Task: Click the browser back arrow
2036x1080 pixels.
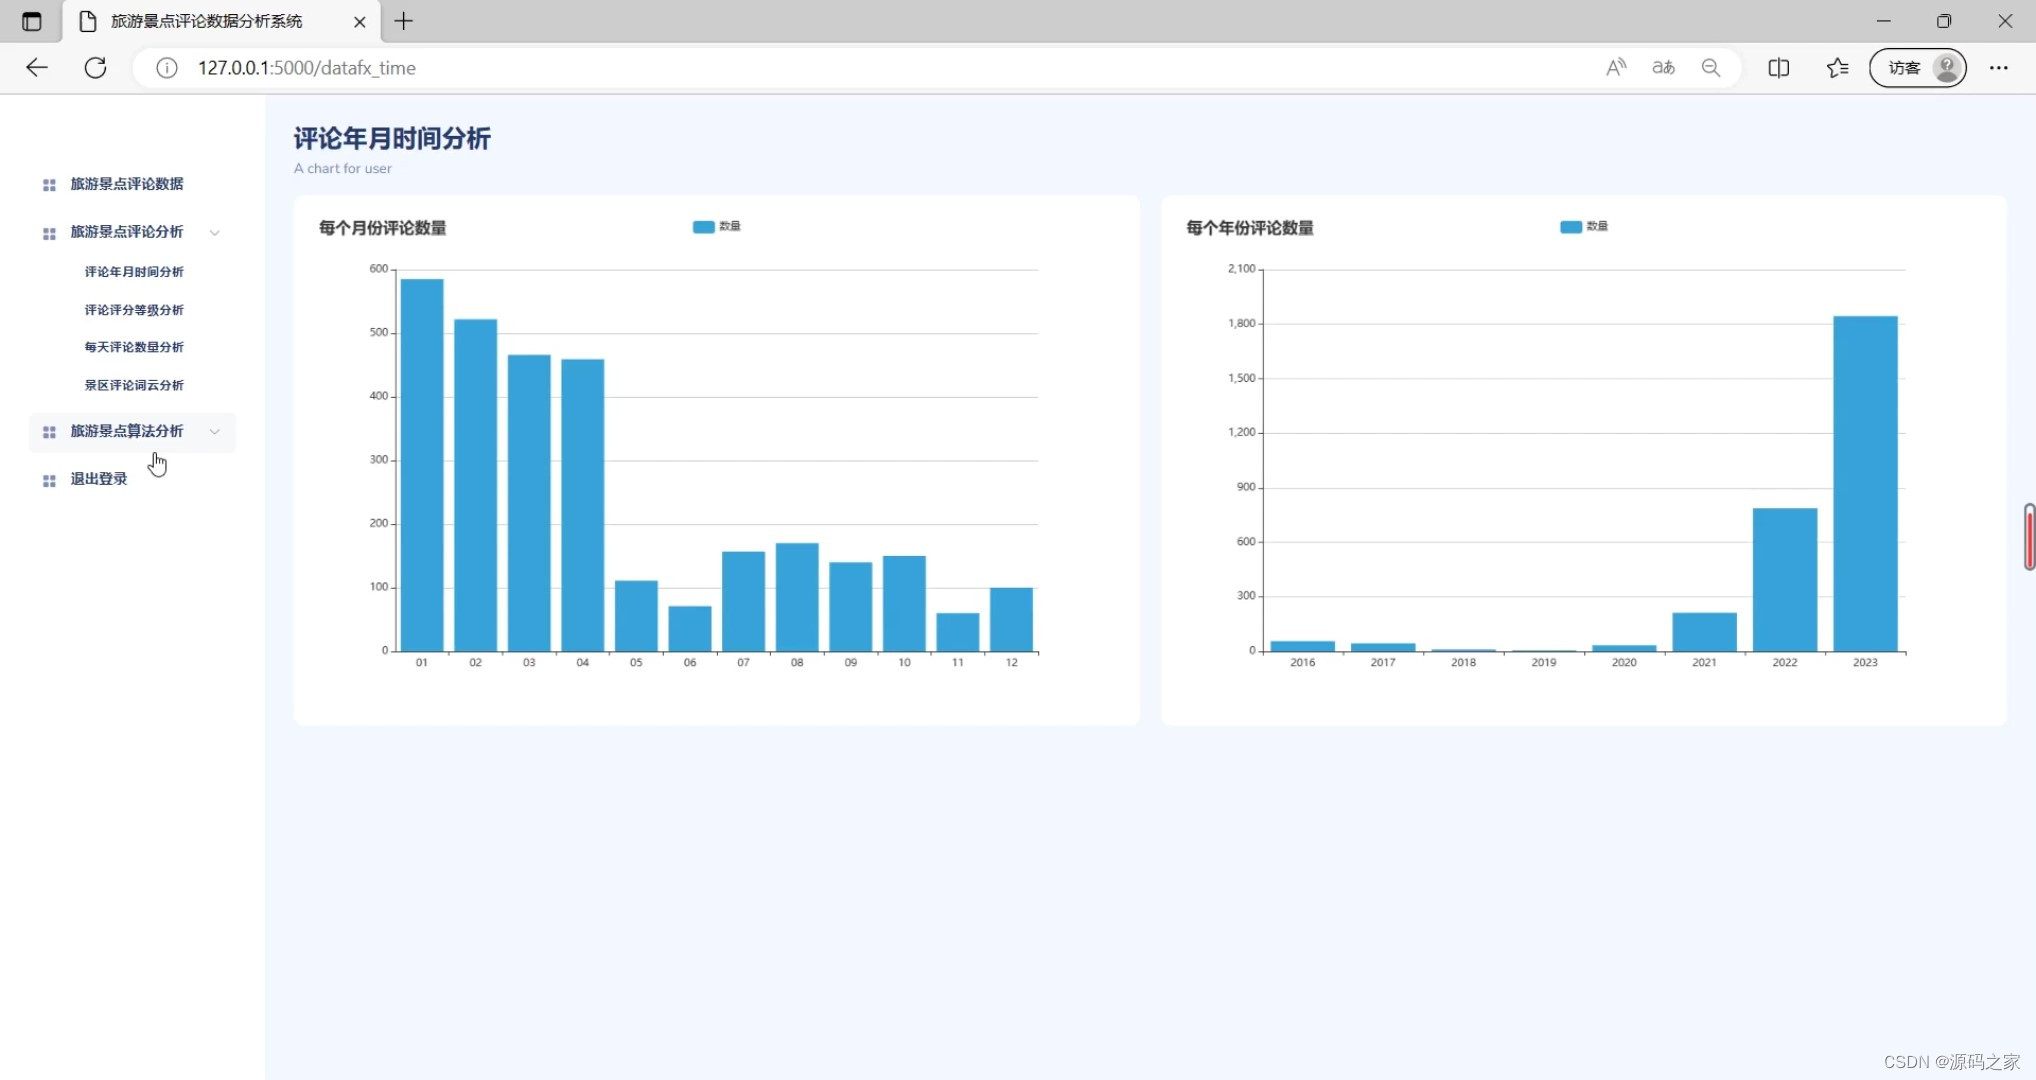Action: 37,68
